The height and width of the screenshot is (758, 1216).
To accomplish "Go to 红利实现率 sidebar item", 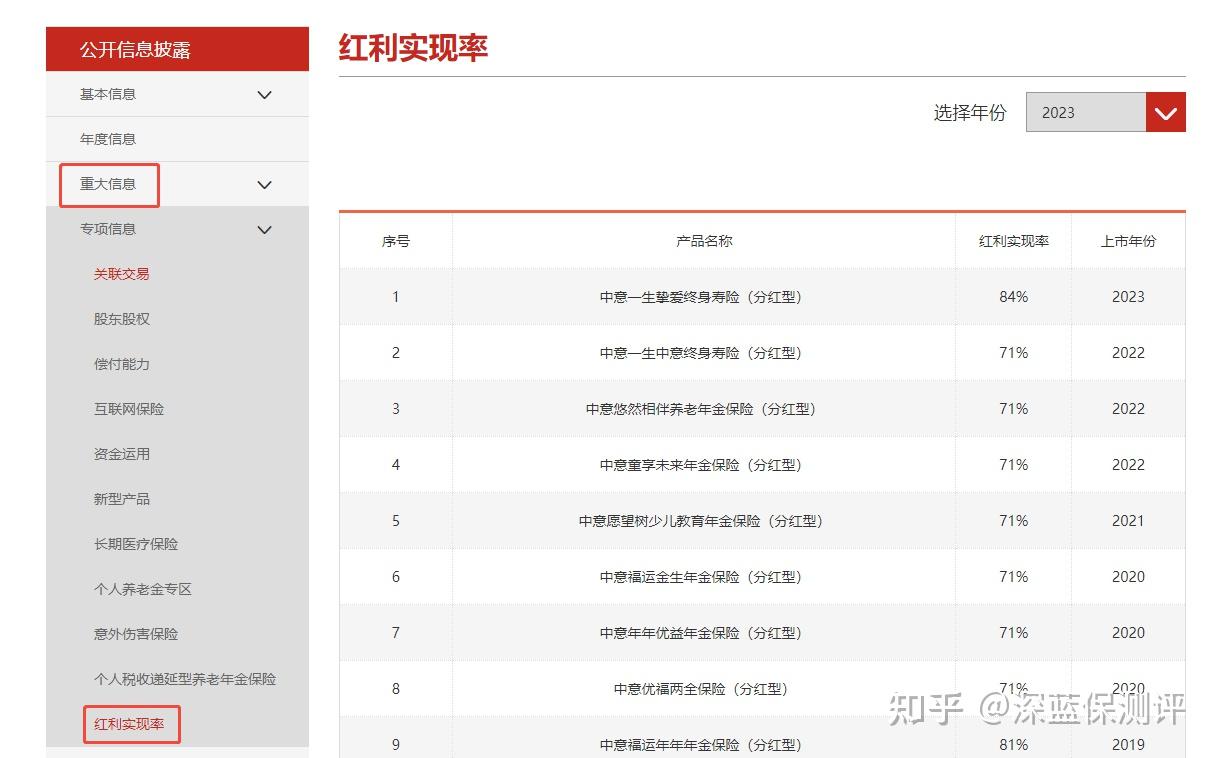I will (129, 724).
